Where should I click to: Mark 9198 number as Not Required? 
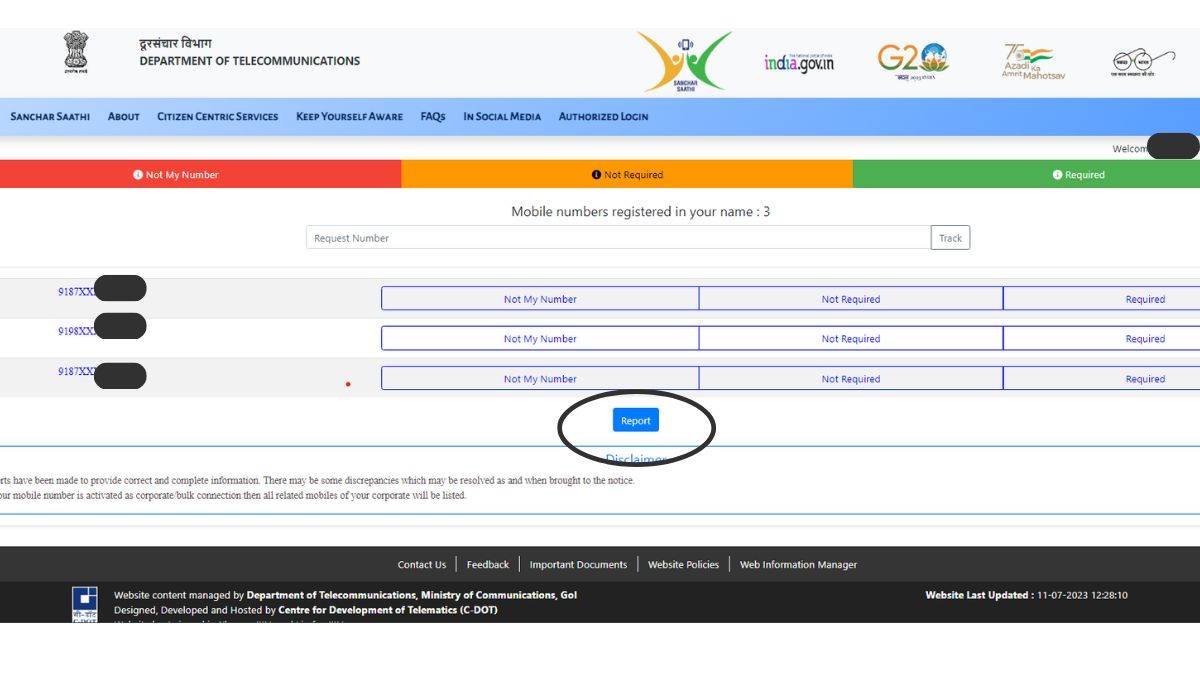click(x=850, y=339)
